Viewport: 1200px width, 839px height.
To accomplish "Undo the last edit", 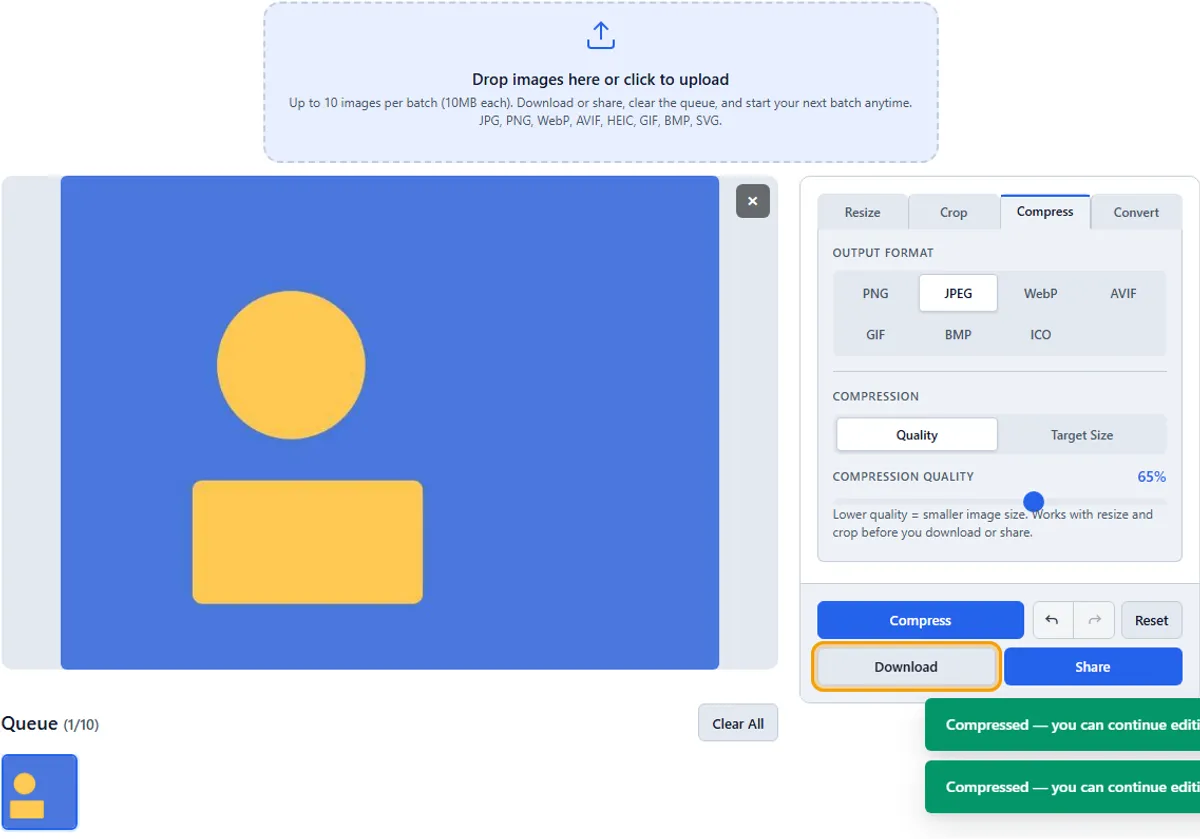I will (x=1052, y=620).
